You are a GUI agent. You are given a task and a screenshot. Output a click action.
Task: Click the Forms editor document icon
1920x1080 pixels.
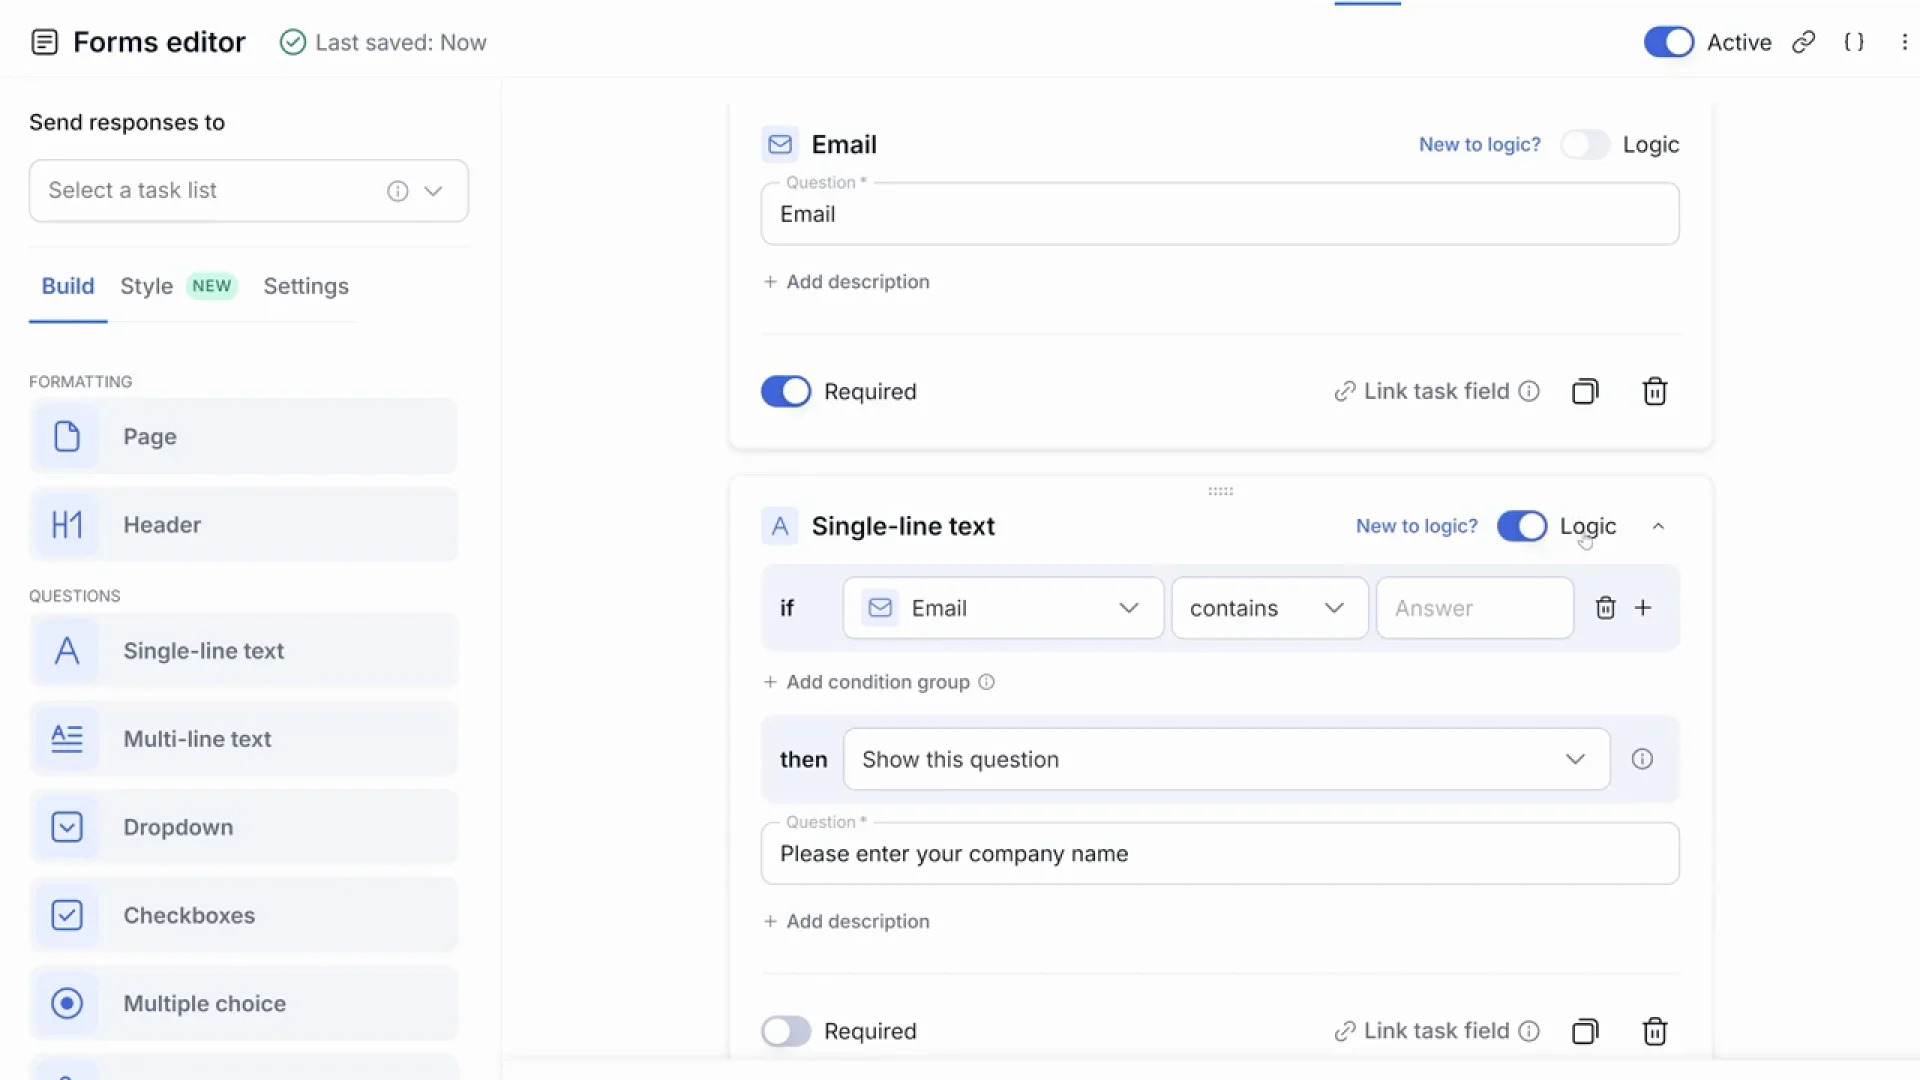point(45,42)
